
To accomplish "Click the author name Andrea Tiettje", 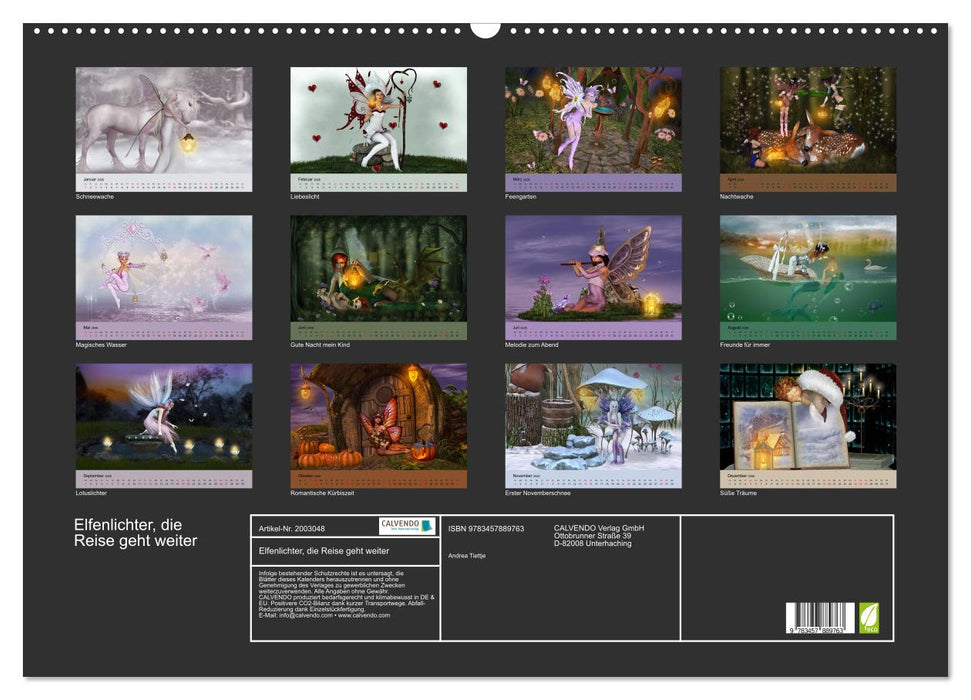I will (466, 555).
